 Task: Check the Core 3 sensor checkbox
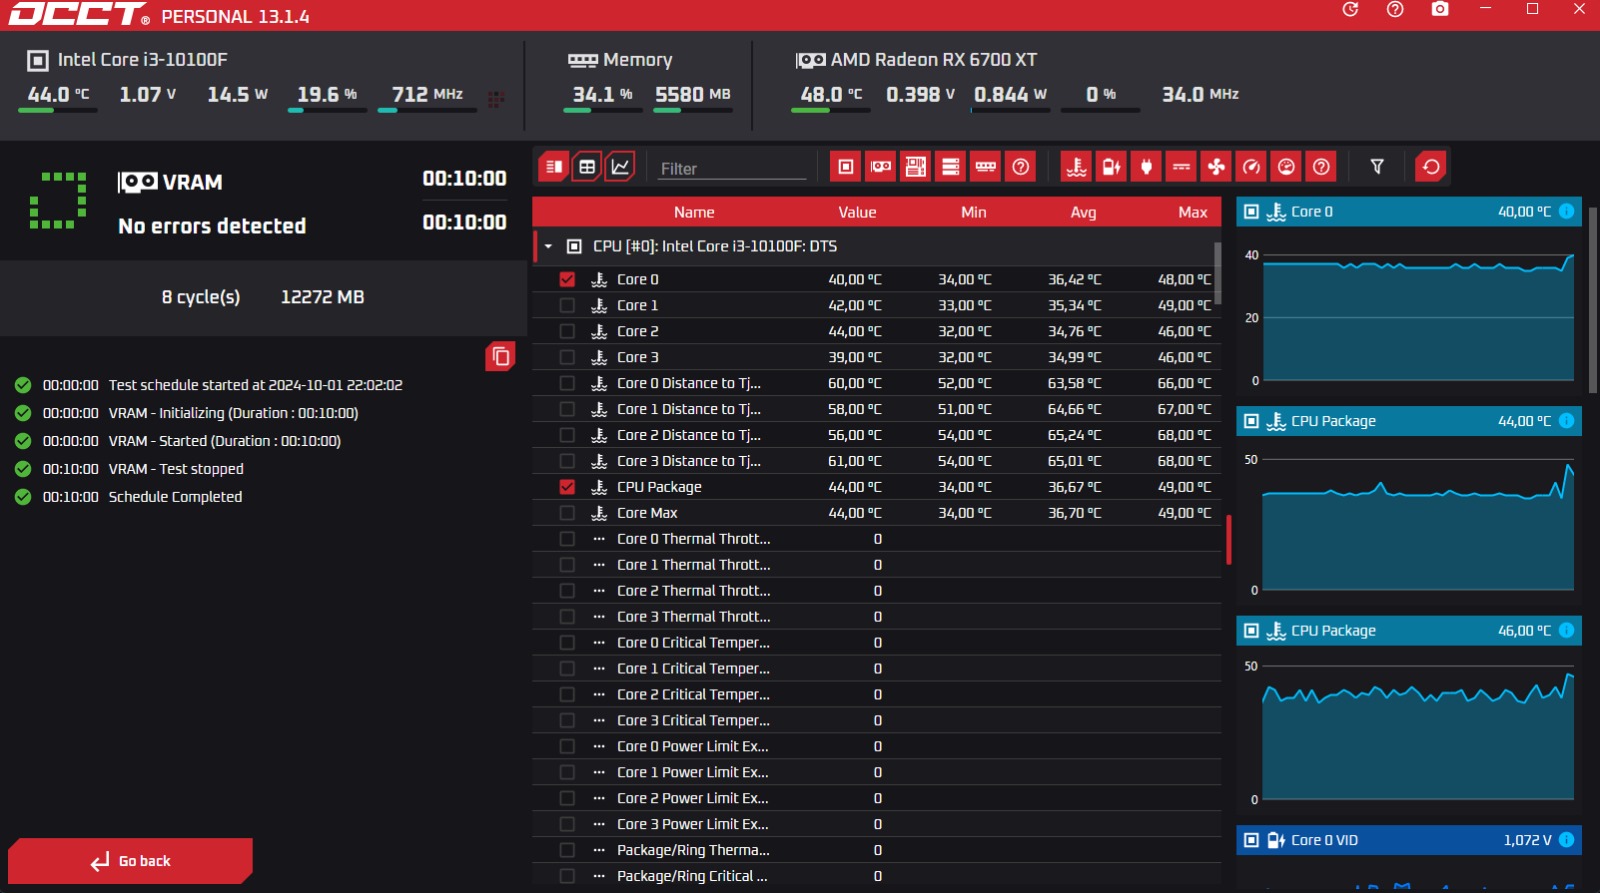[x=567, y=357]
